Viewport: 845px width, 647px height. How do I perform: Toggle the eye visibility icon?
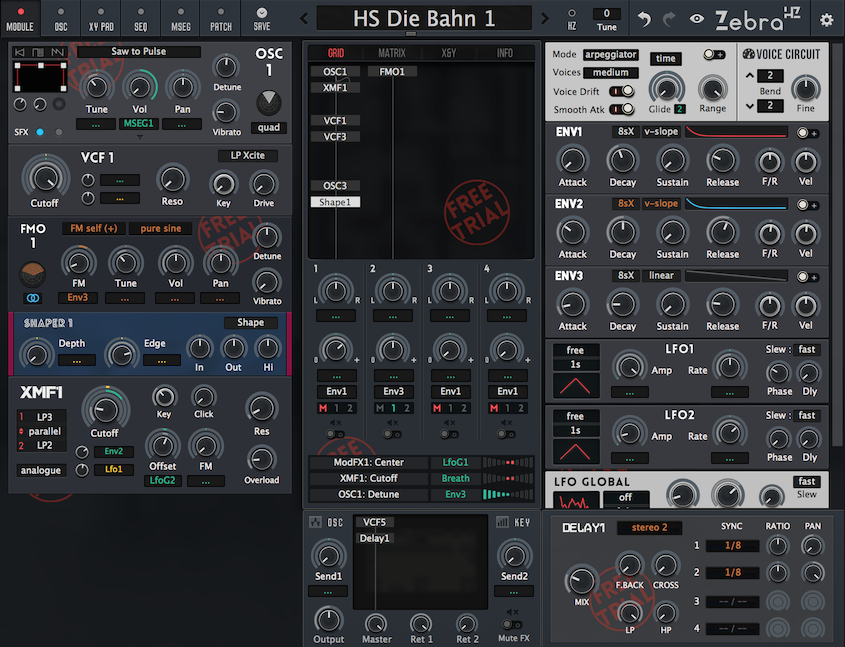[696, 19]
